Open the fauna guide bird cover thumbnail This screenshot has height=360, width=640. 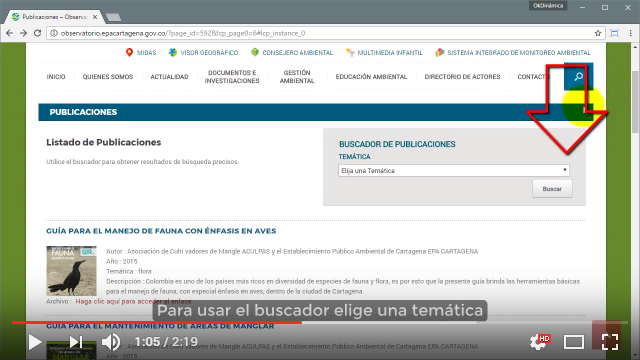pos(71,271)
